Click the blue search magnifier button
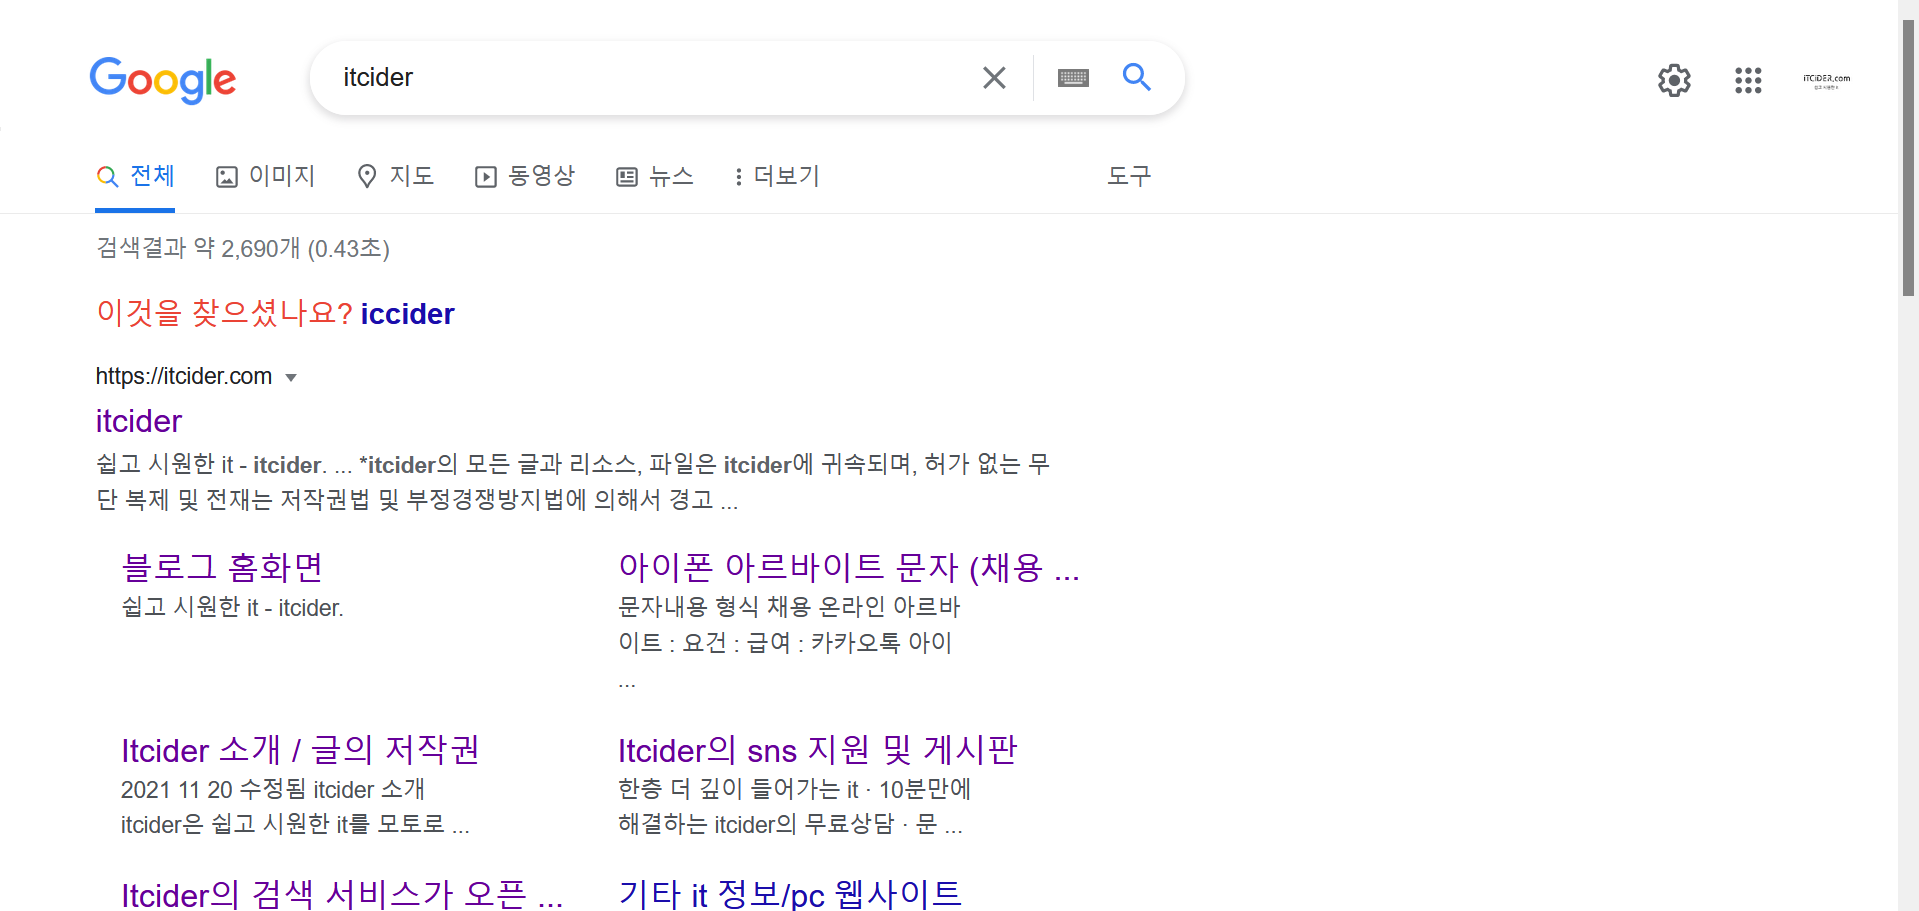This screenshot has height=911, width=1919. [1137, 77]
